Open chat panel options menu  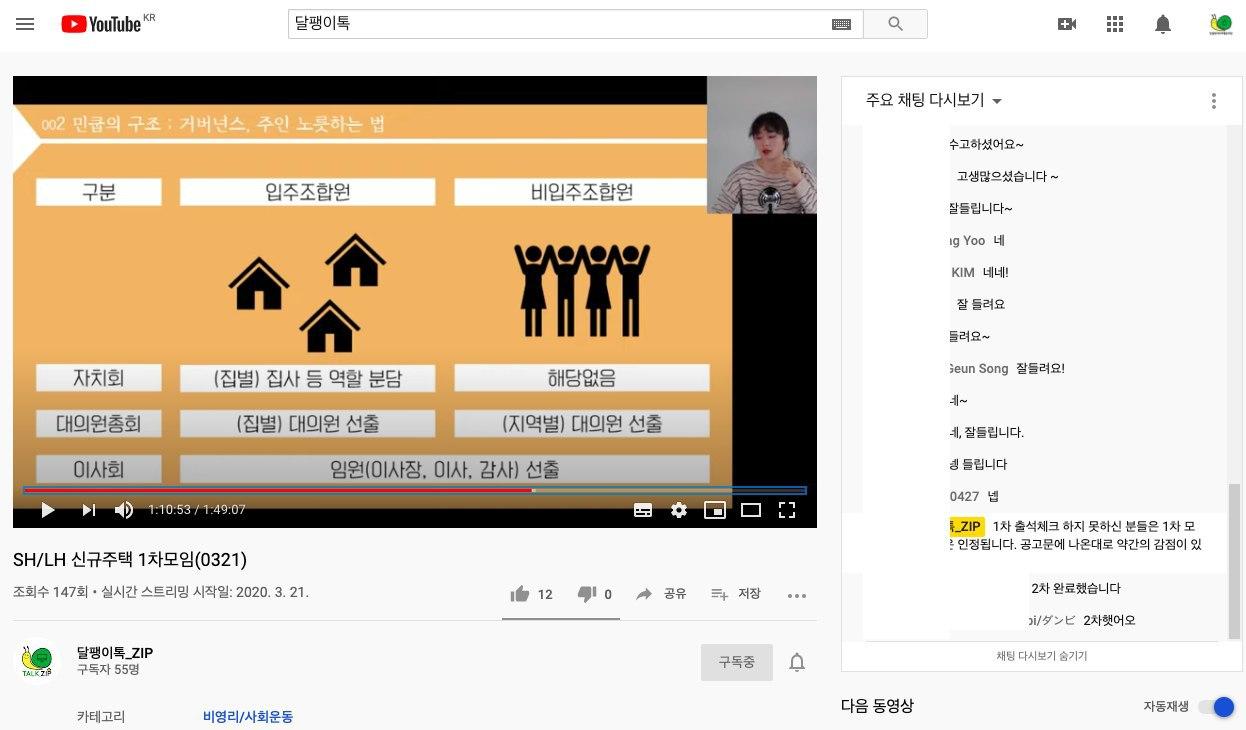(1214, 101)
